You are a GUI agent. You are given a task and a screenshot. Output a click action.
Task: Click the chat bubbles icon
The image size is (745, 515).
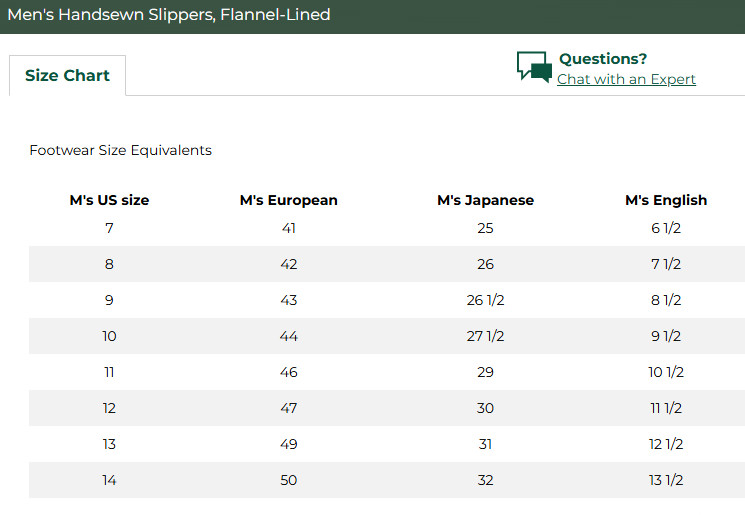[x=534, y=67]
